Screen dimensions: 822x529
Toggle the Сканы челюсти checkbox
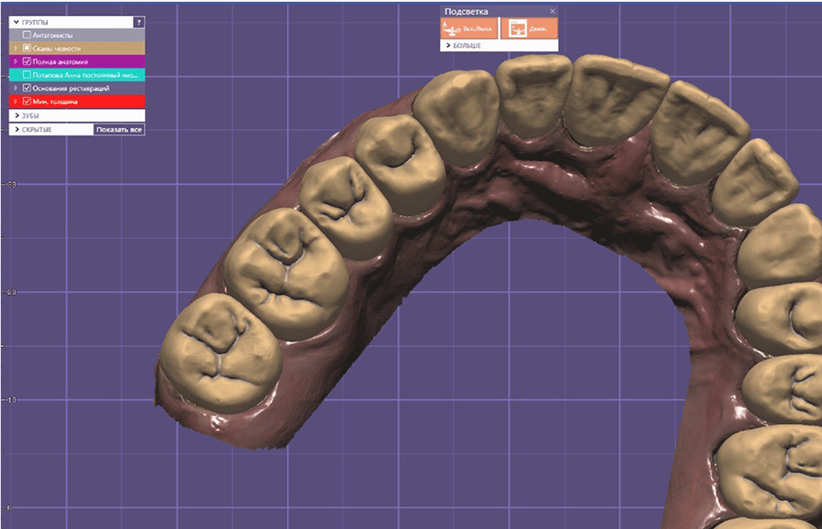coord(27,48)
